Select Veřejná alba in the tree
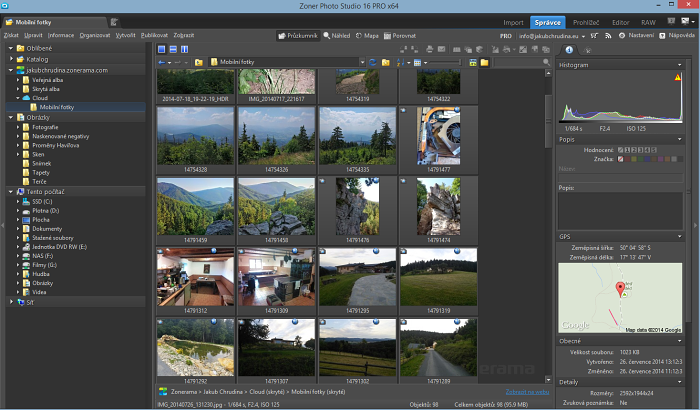This screenshot has height=410, width=700. 47,80
